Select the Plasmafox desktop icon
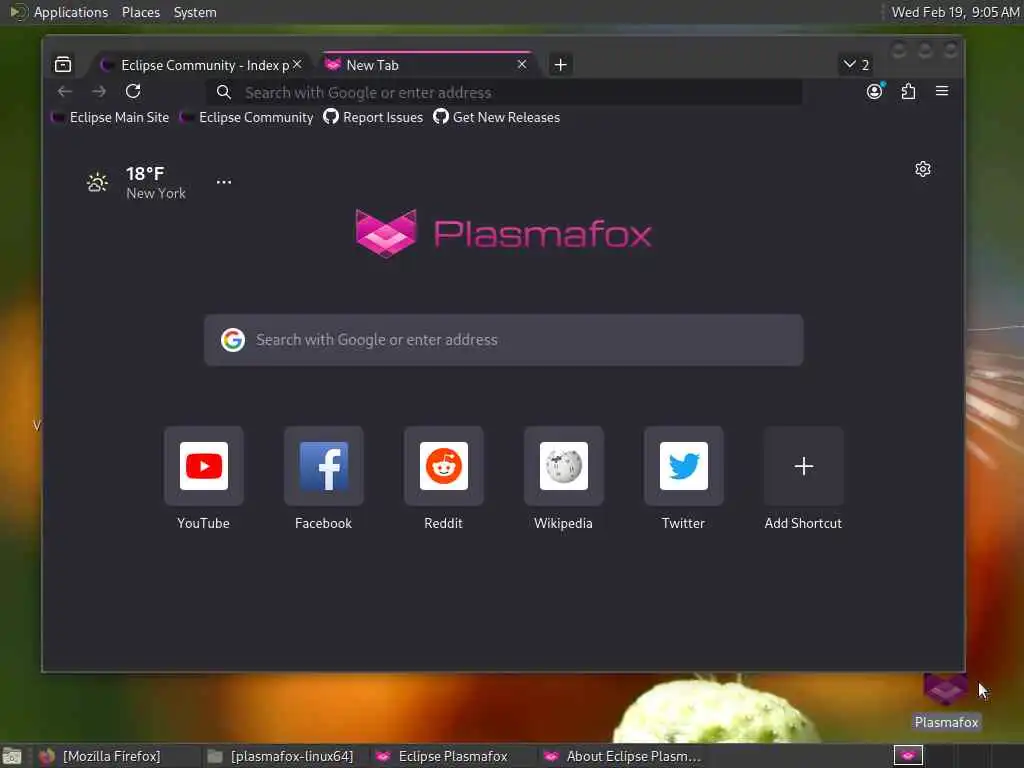 tap(946, 702)
